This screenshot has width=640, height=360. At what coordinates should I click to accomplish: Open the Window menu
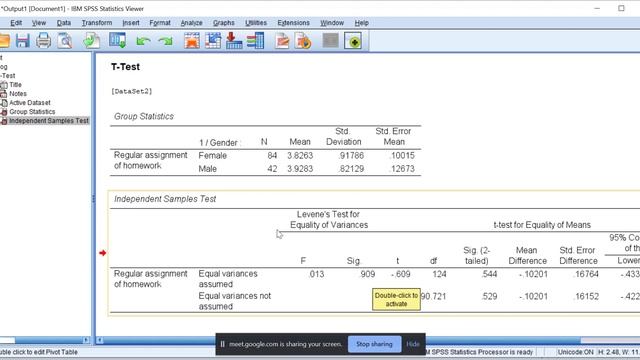(332, 23)
